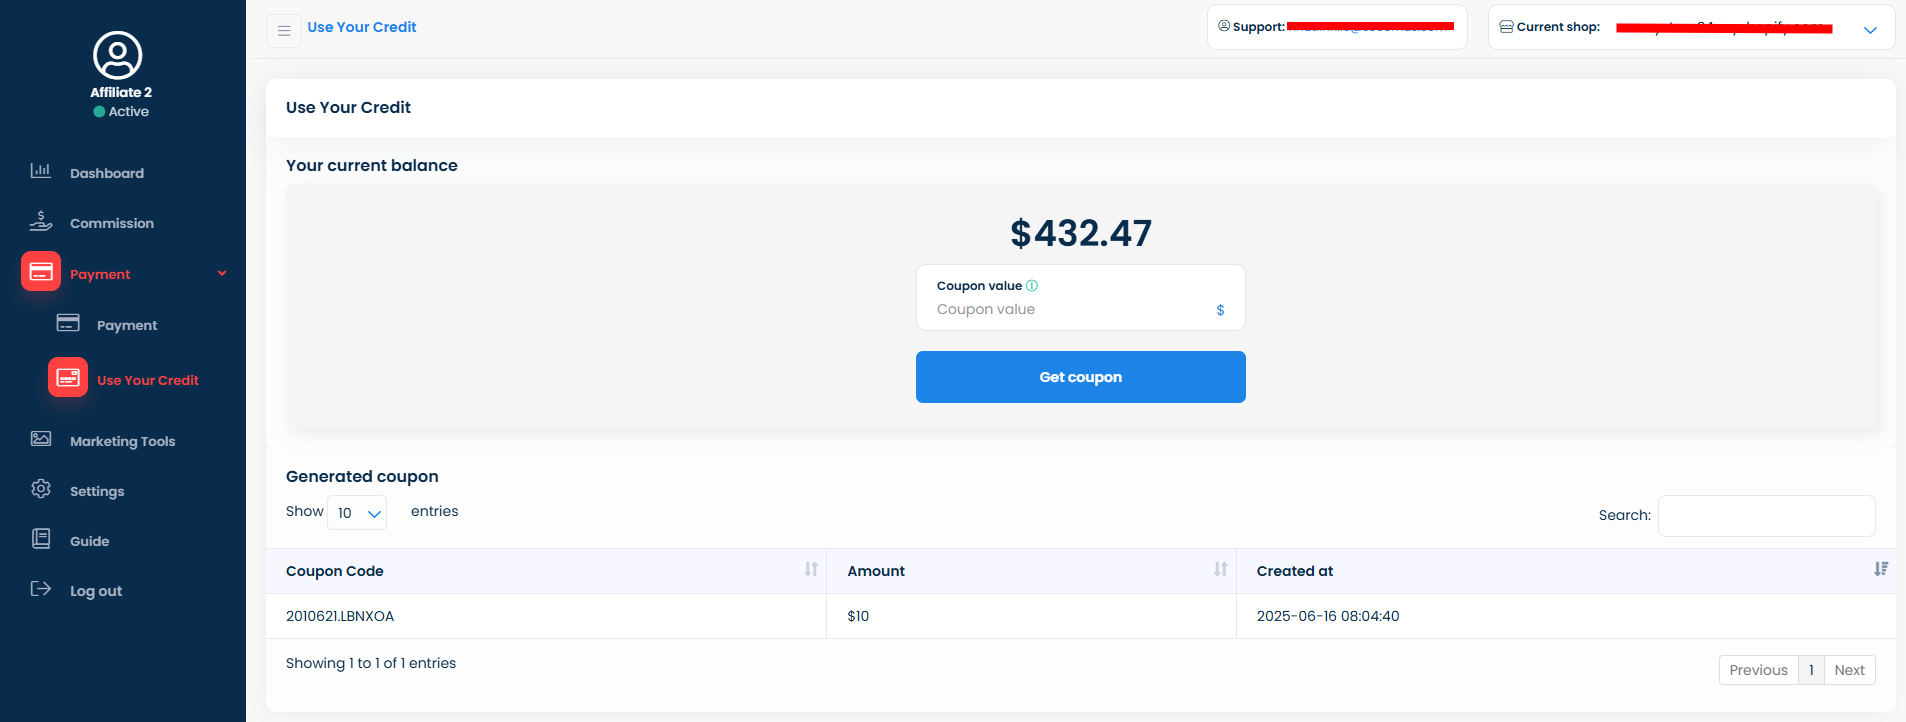Click the Settings gear icon
This screenshot has width=1906, height=722.
(41, 489)
